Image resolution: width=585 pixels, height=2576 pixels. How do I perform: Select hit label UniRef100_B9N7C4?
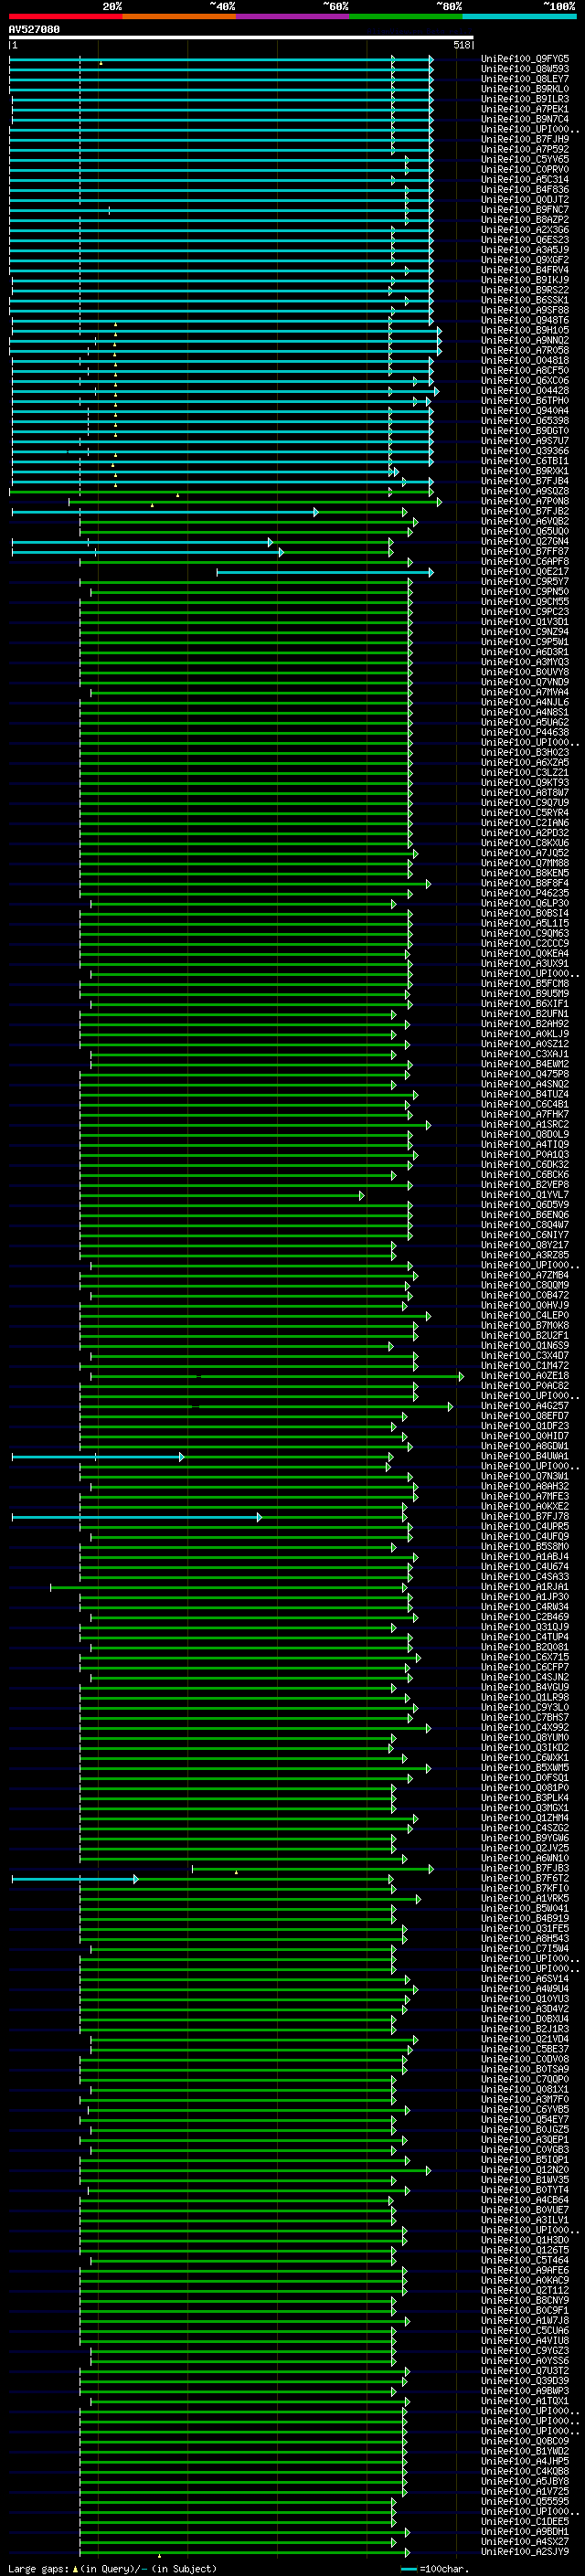click(525, 119)
